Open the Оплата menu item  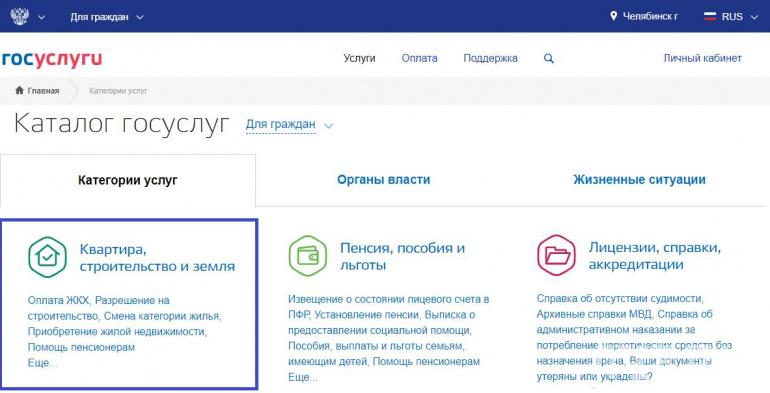[x=419, y=58]
